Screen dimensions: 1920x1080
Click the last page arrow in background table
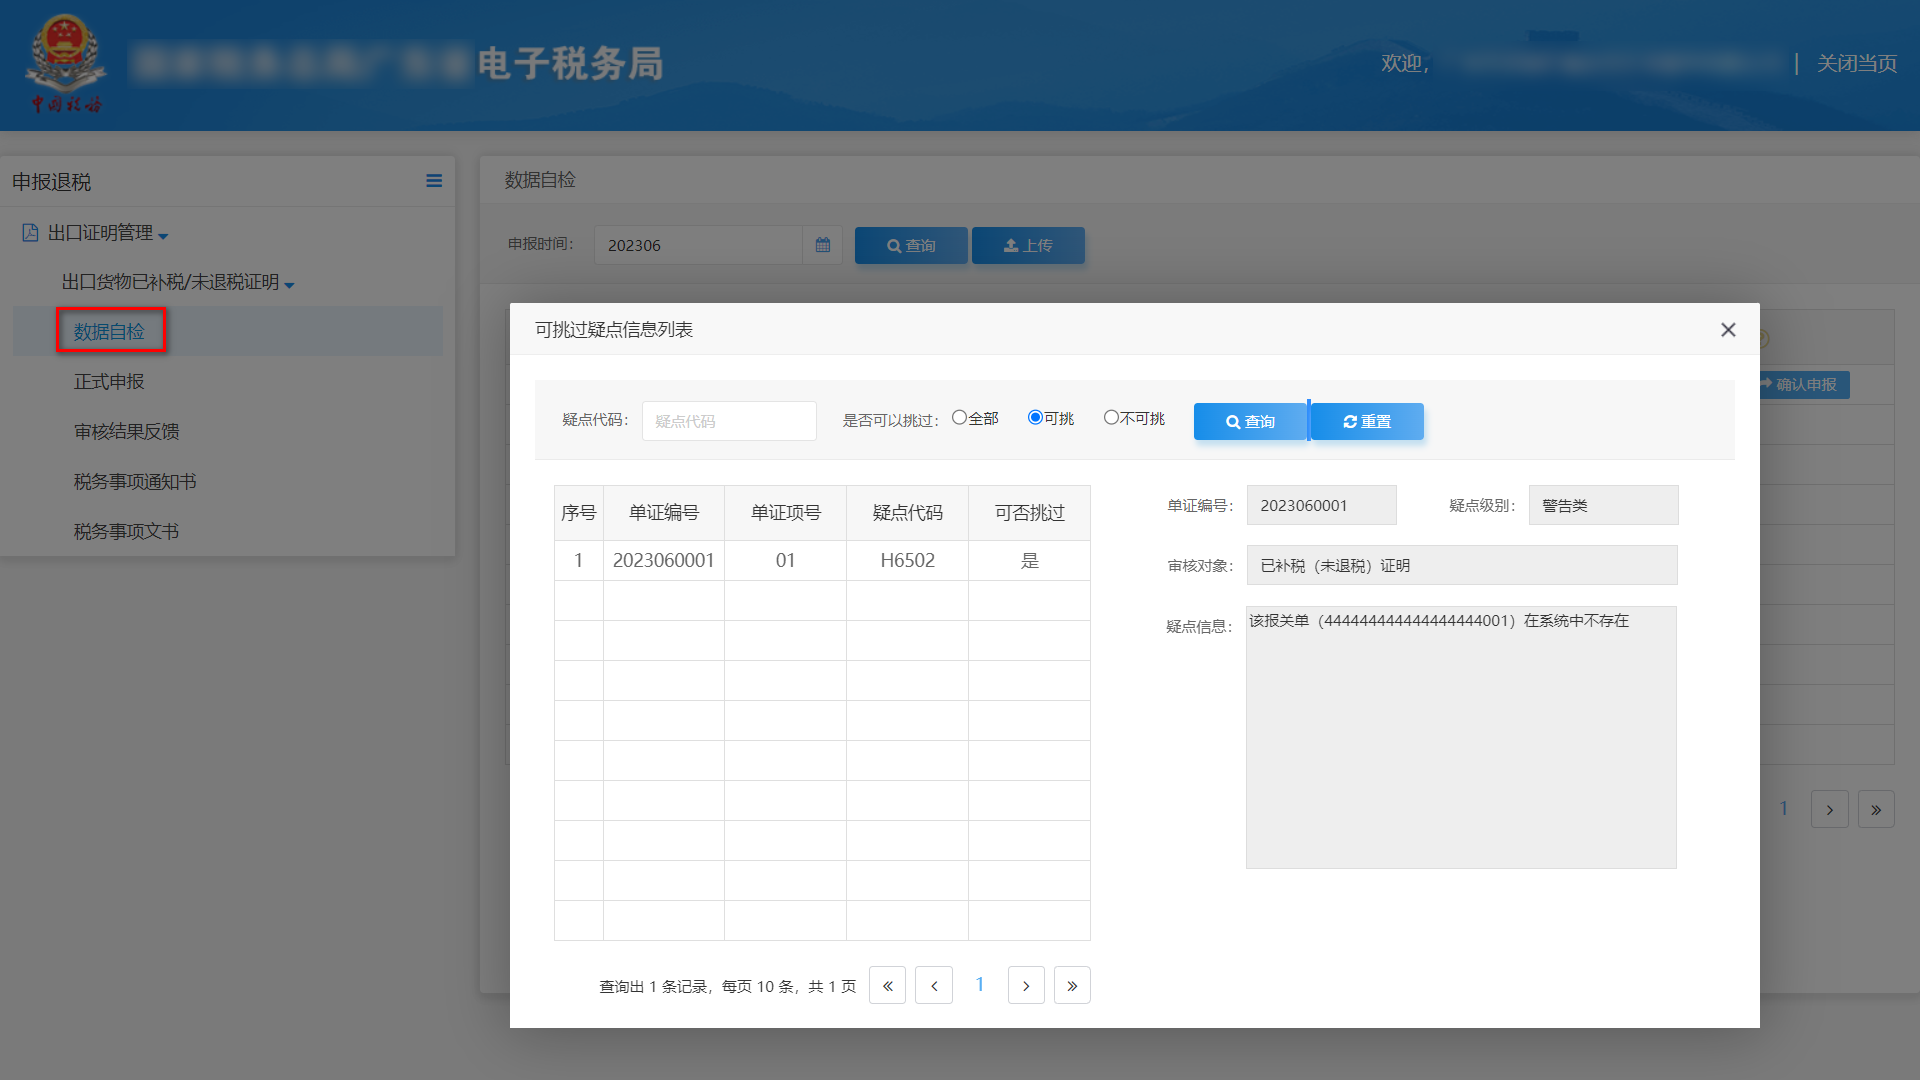(1876, 810)
